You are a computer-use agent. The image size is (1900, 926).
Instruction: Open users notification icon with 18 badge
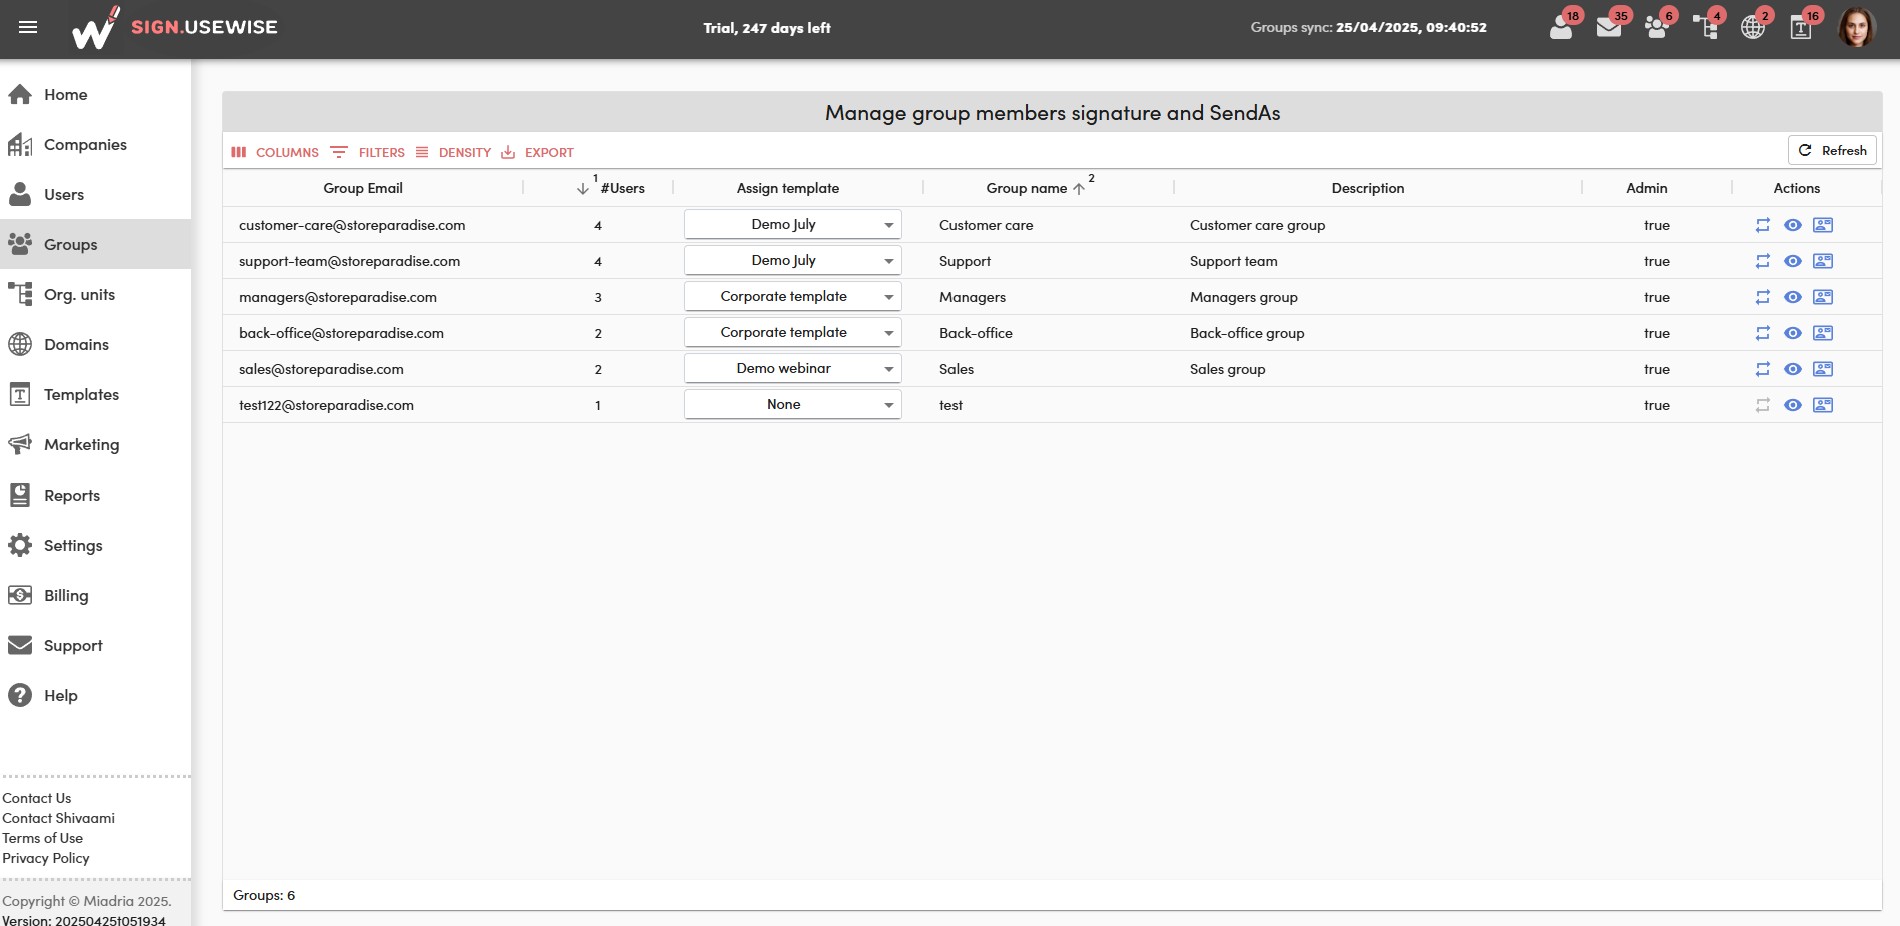(1562, 27)
